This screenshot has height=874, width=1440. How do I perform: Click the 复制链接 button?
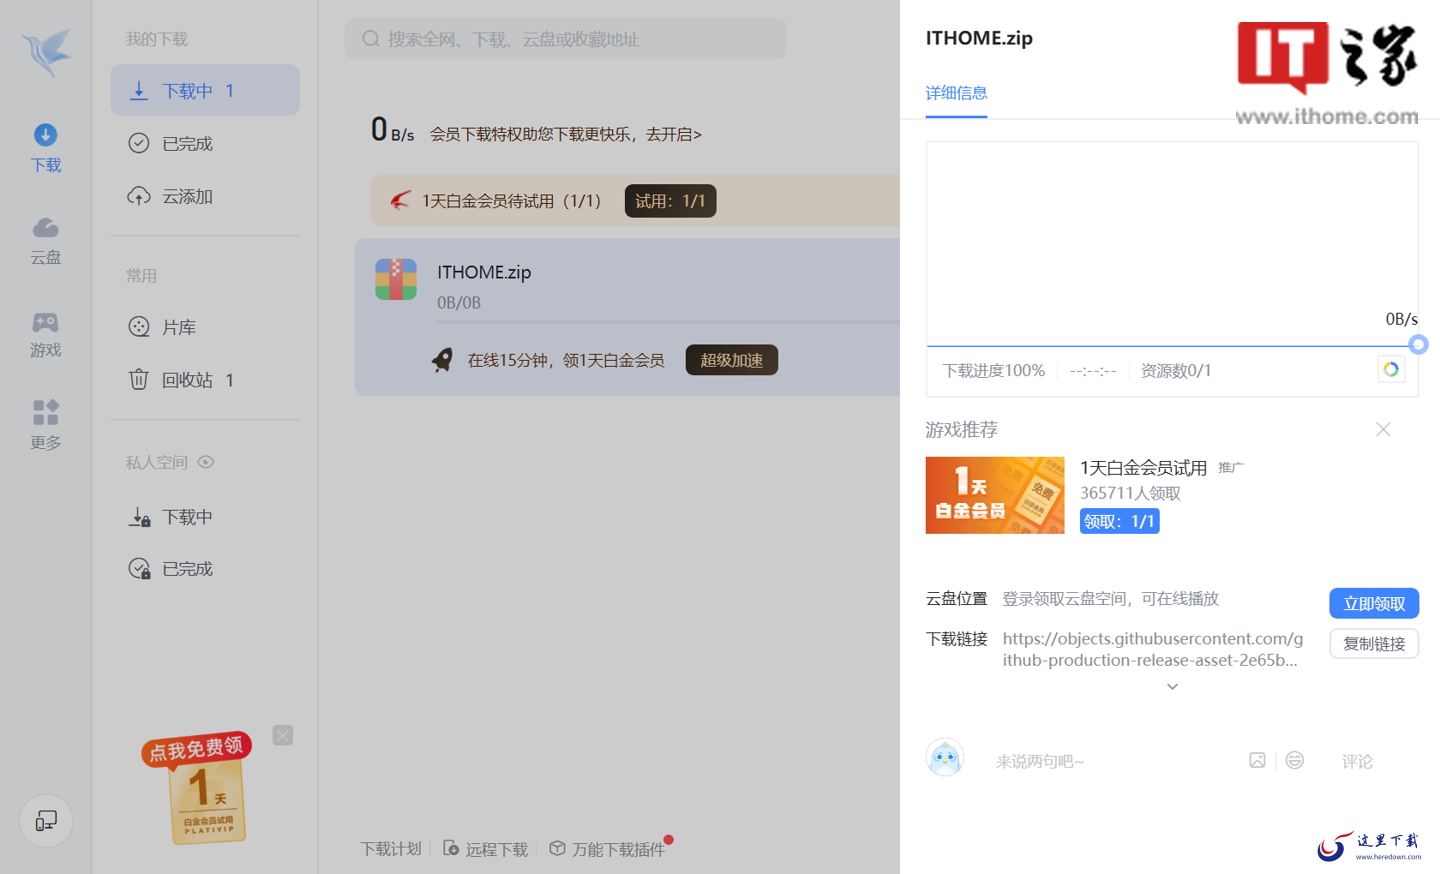tap(1374, 644)
